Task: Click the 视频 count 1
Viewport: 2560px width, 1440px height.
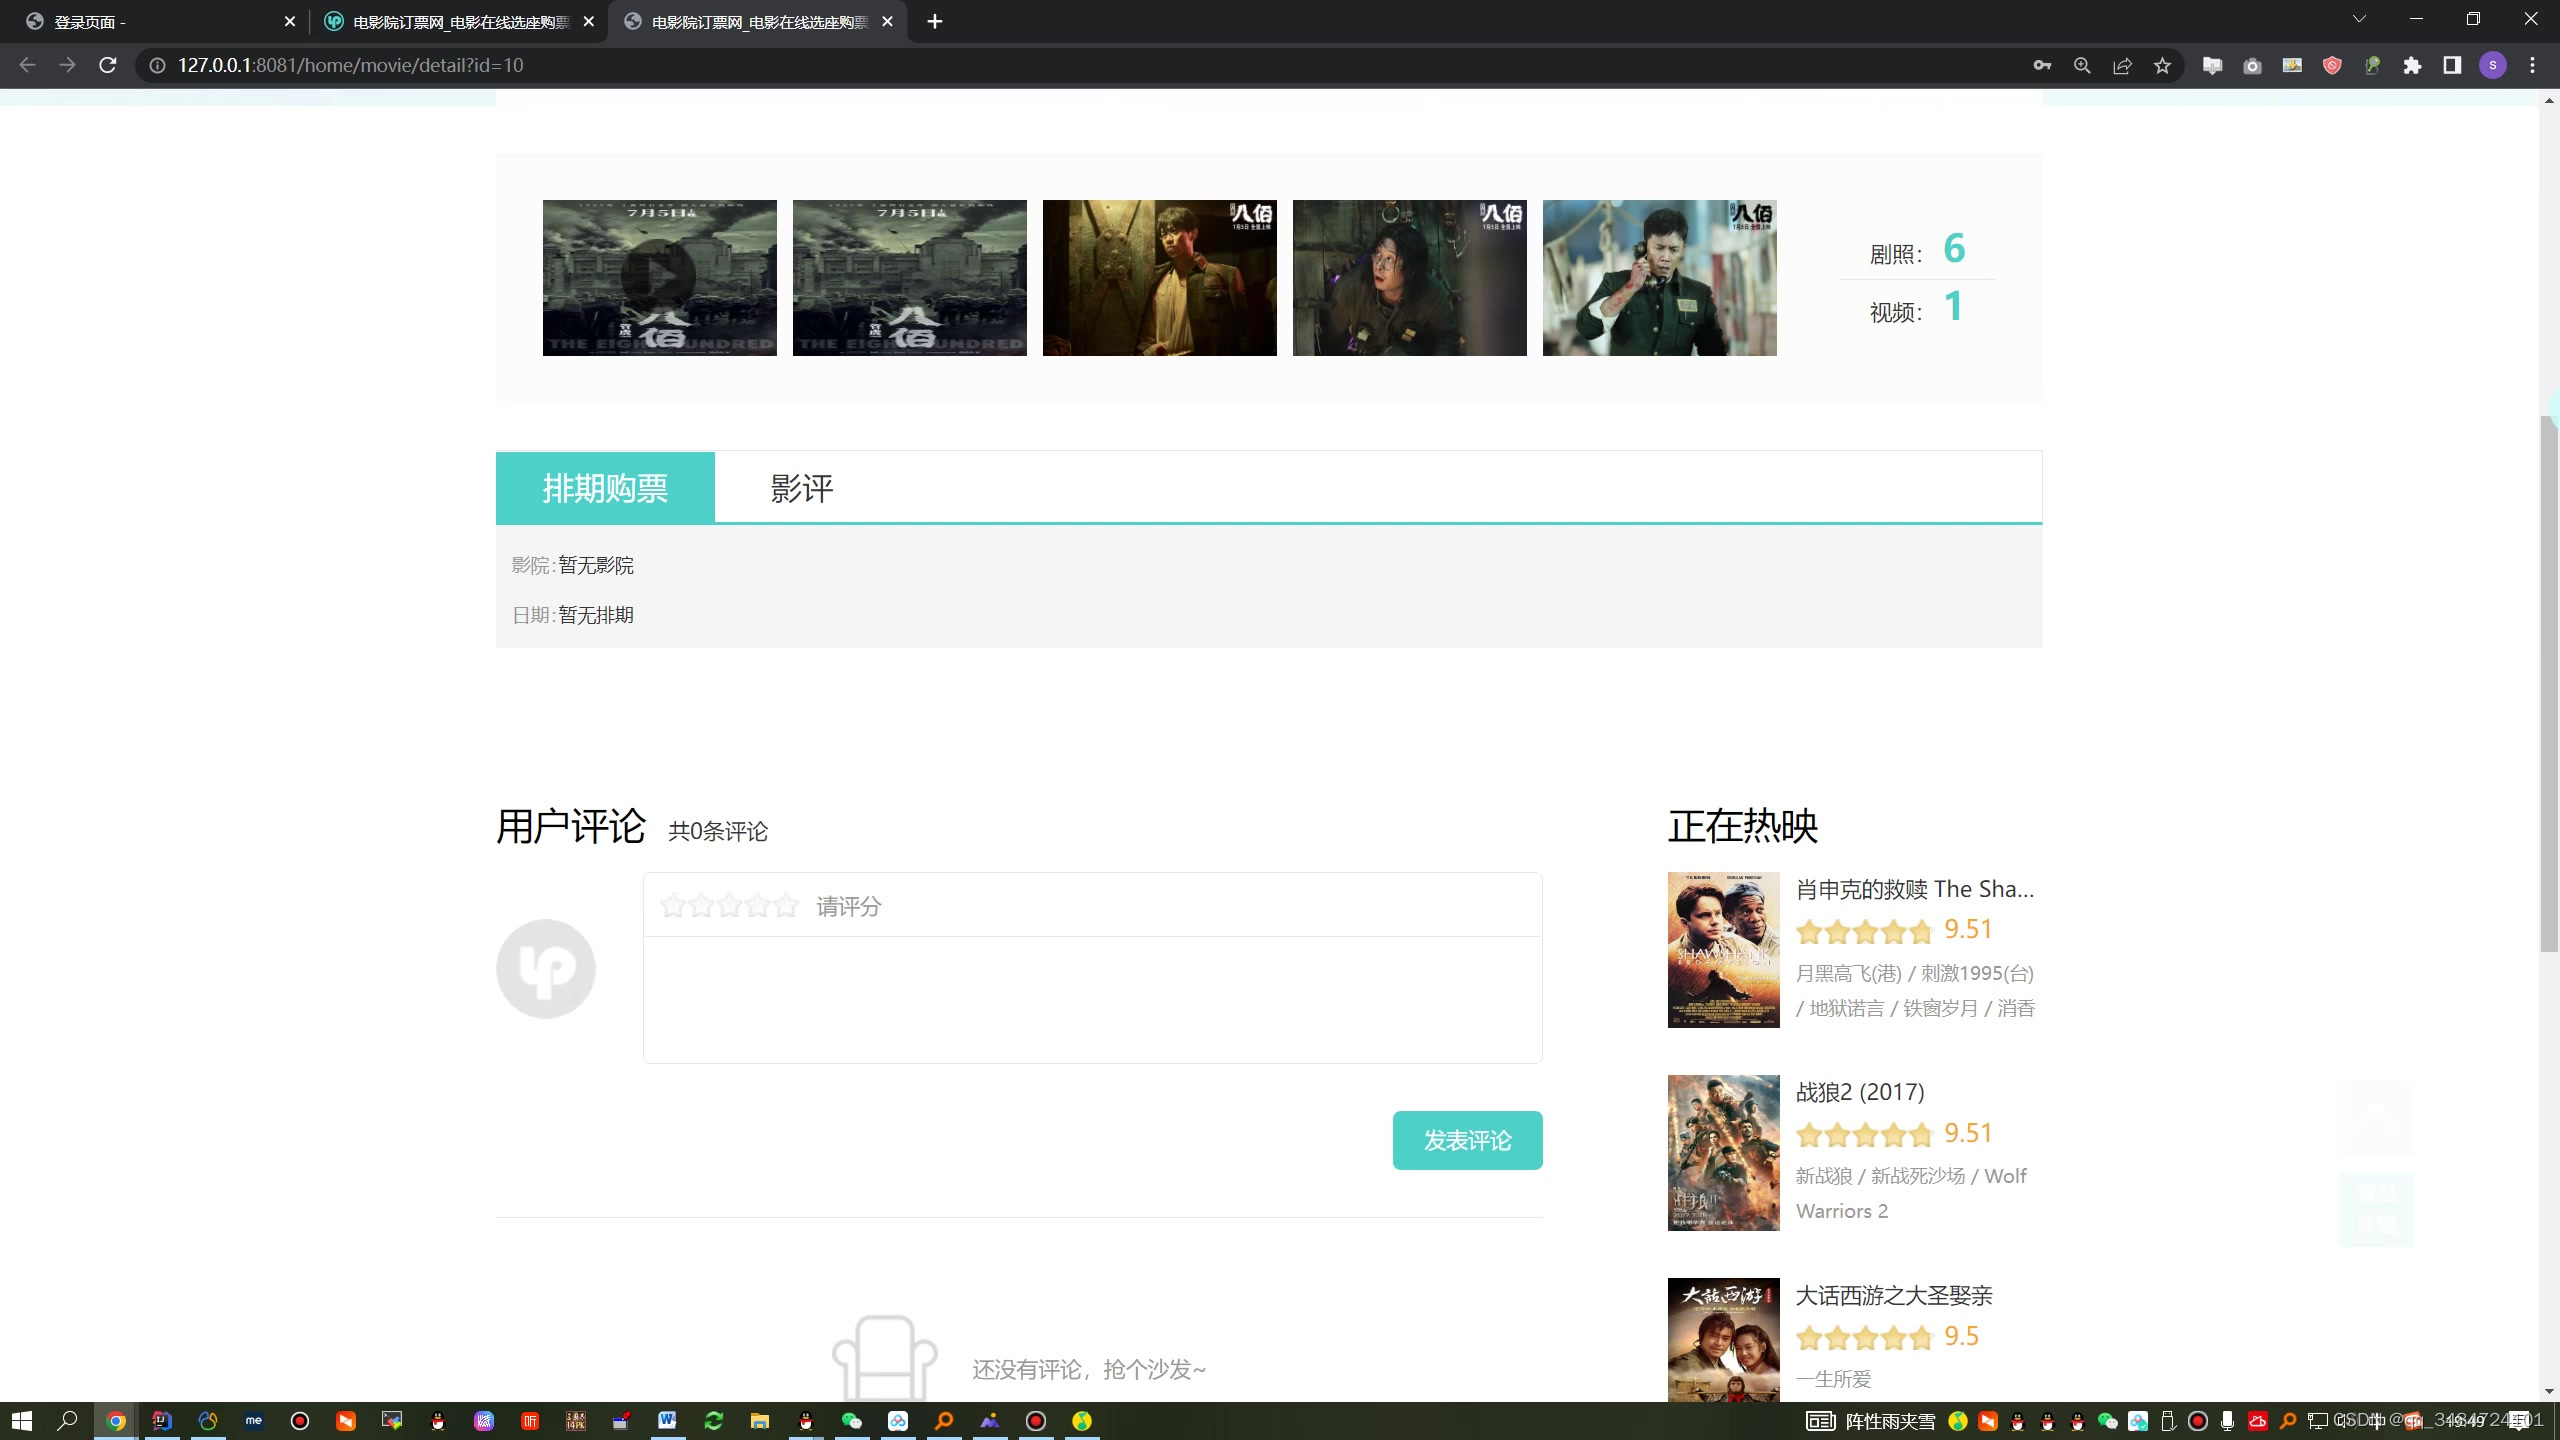Action: coord(1953,306)
